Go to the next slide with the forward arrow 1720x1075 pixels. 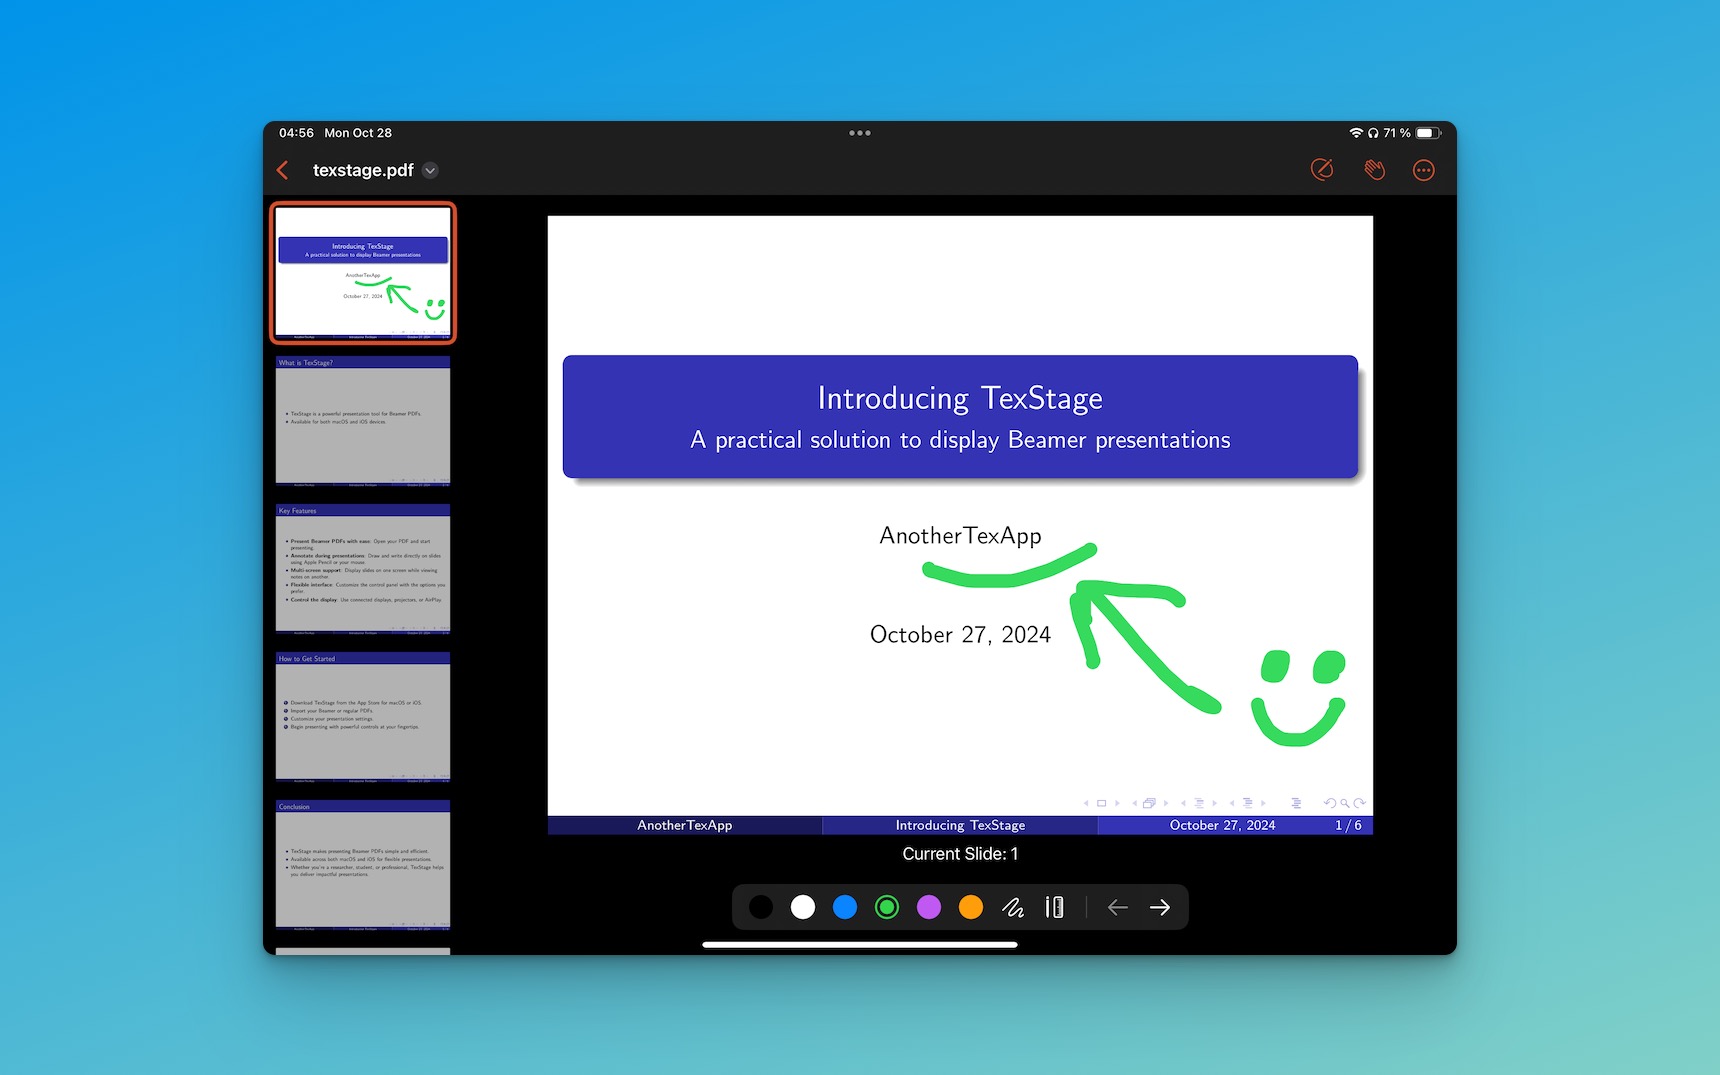coord(1160,907)
